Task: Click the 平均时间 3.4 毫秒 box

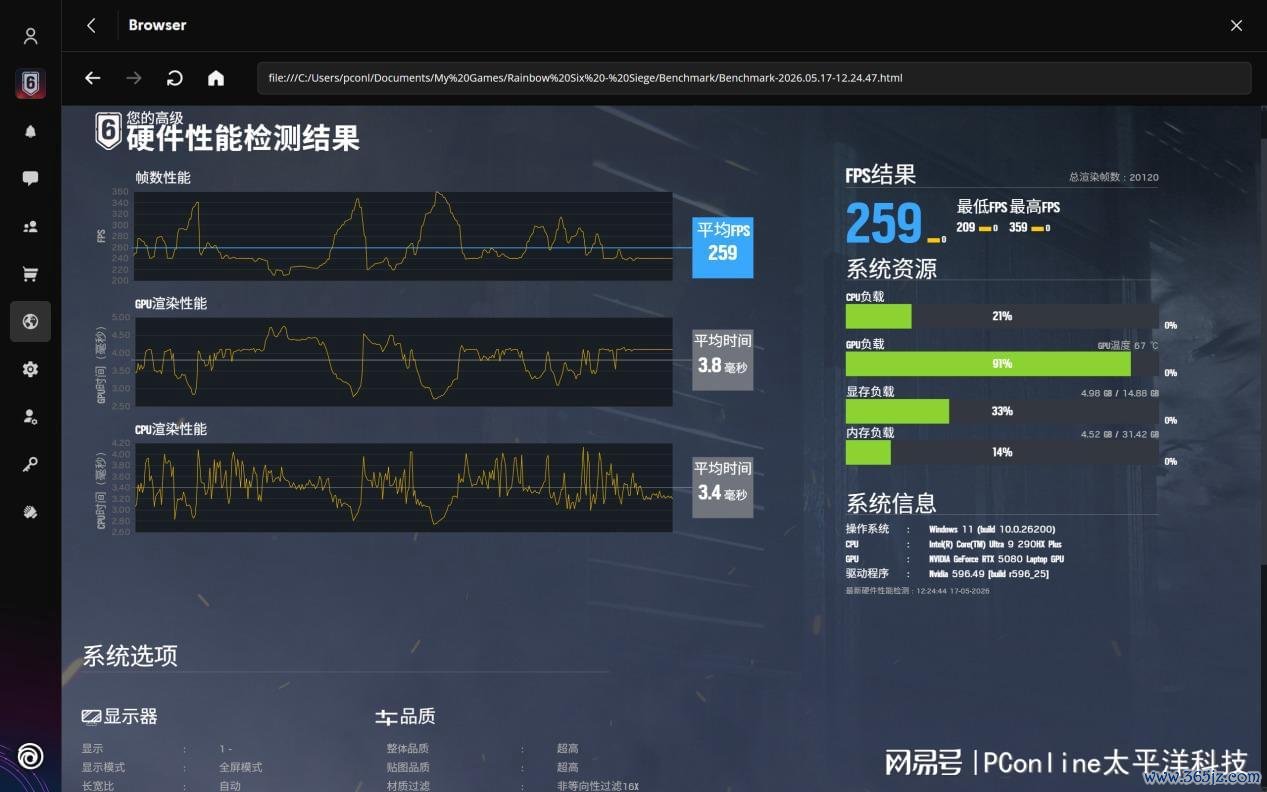Action: click(722, 487)
